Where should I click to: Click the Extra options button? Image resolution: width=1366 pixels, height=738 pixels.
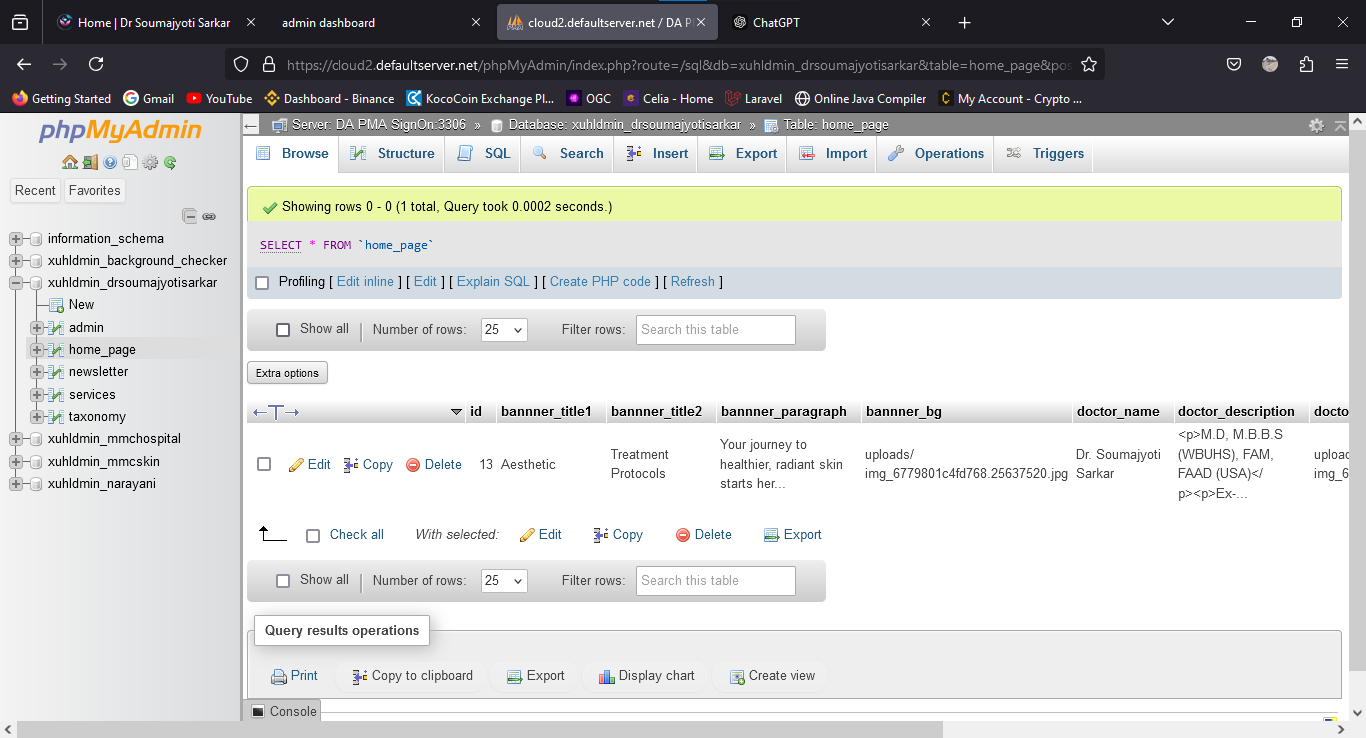287,373
